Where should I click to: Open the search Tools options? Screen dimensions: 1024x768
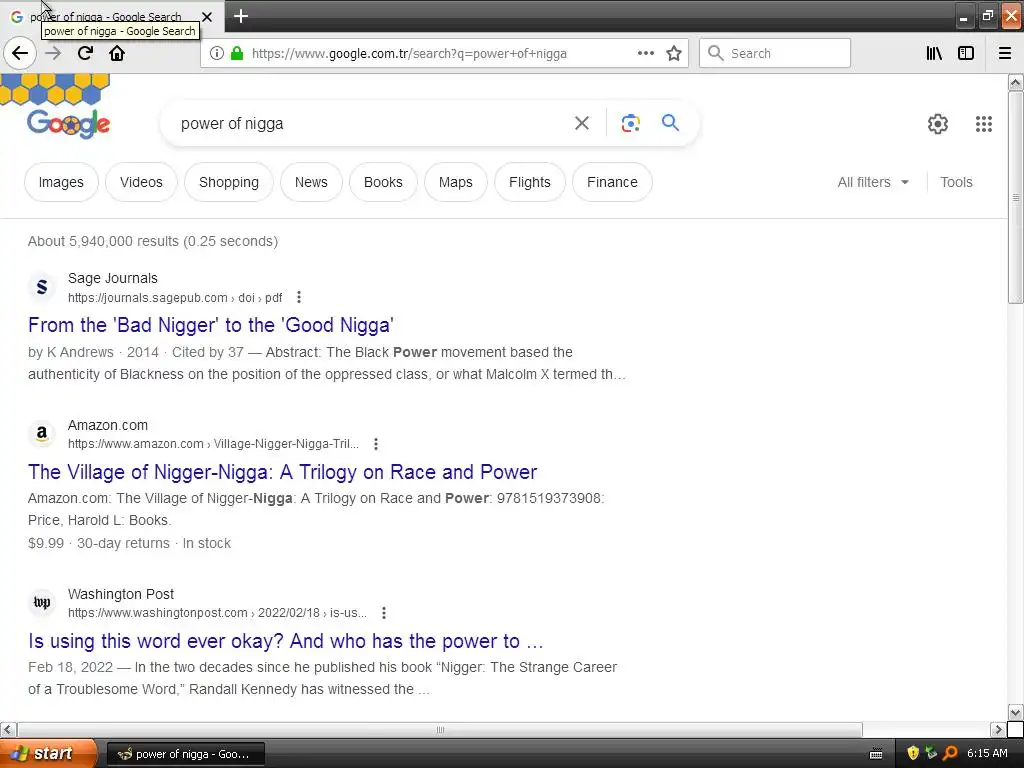click(x=956, y=182)
